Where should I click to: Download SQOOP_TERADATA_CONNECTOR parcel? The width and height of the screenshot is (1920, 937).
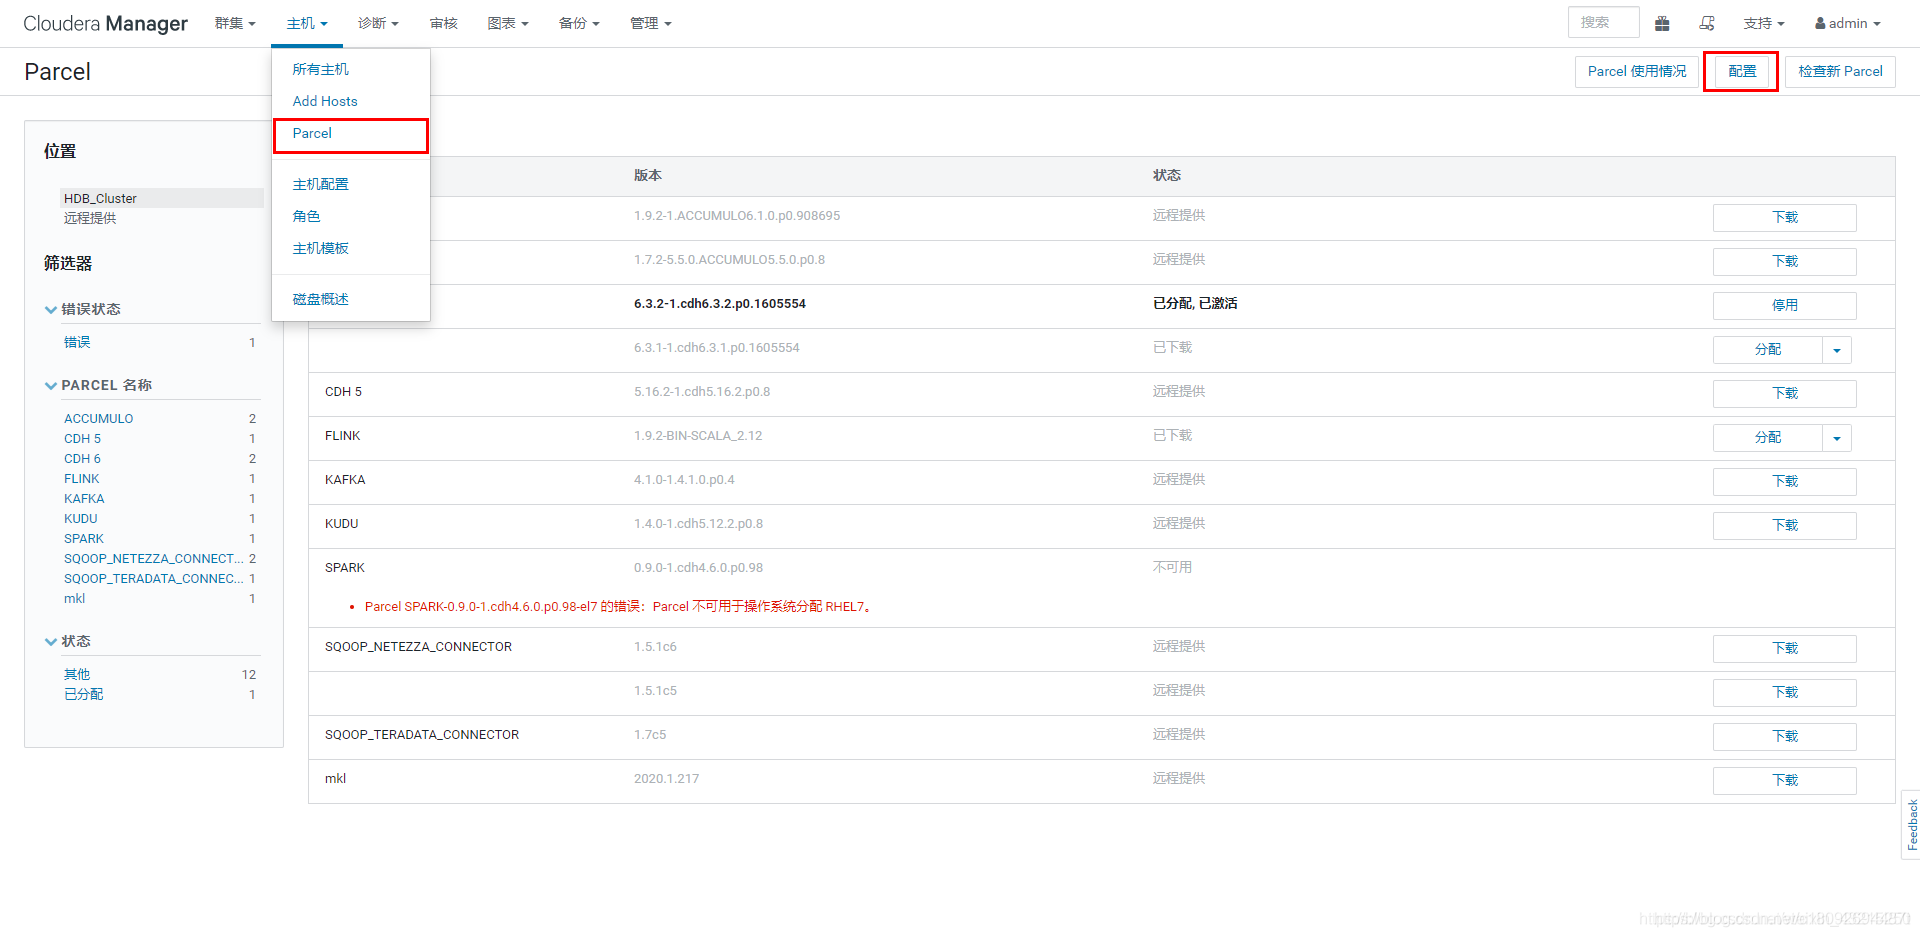point(1784,737)
